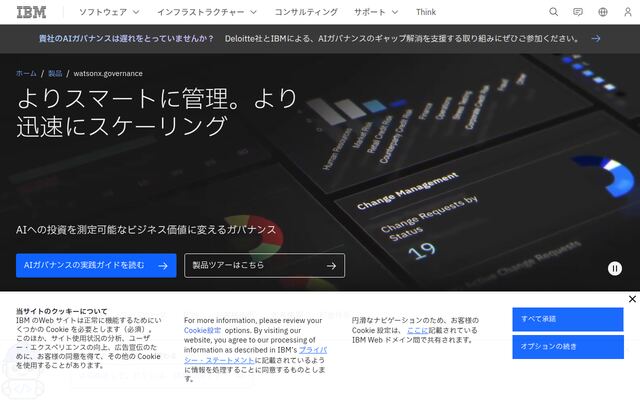The width and height of the screenshot is (640, 400).
Task: Click AIガバナンスの実践ガイドを読む button
Action: tap(96, 266)
